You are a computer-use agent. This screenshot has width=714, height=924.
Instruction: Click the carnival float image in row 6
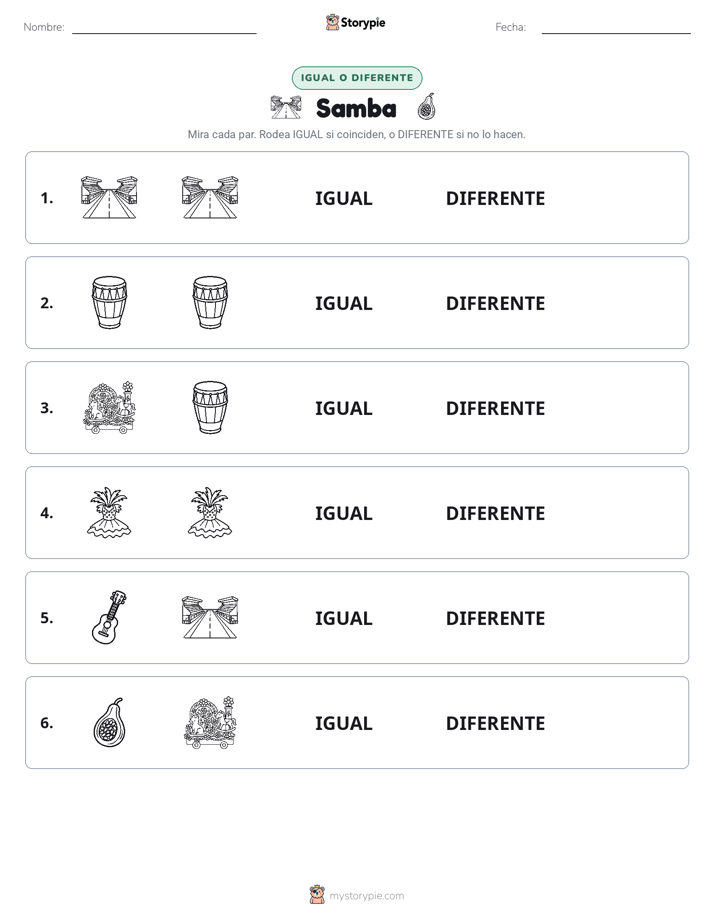[210, 722]
